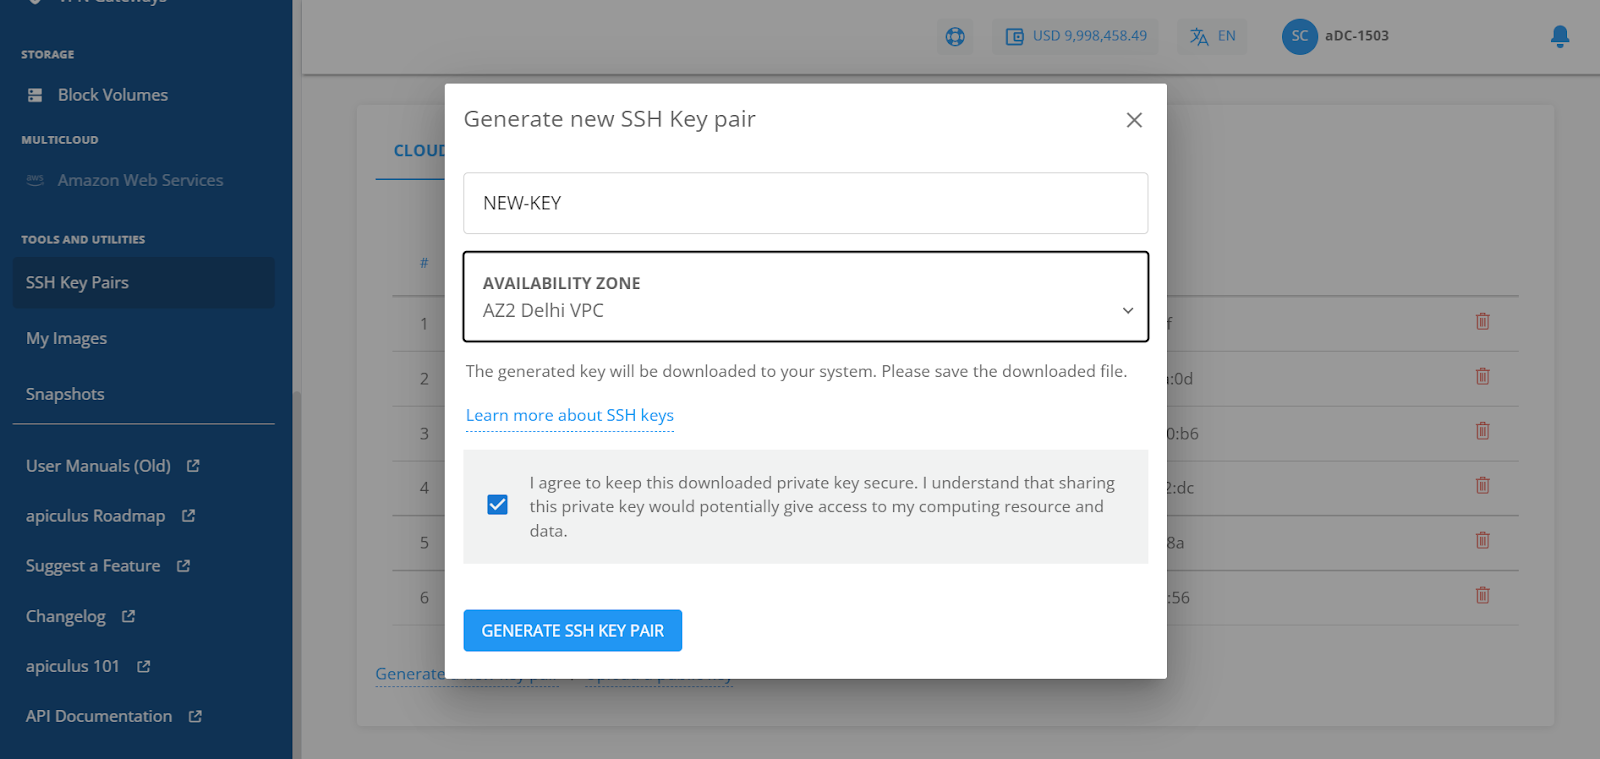This screenshot has height=759, width=1600.
Task: Open the Learn more about SSH keys link
Action: (x=568, y=415)
